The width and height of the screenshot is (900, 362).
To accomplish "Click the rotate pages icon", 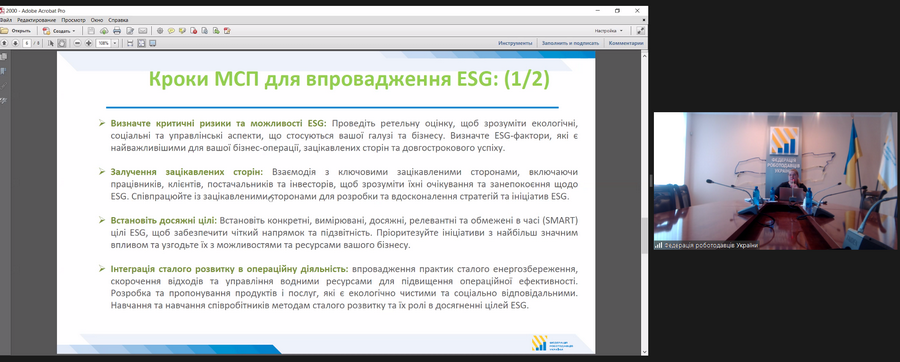I will tap(204, 31).
